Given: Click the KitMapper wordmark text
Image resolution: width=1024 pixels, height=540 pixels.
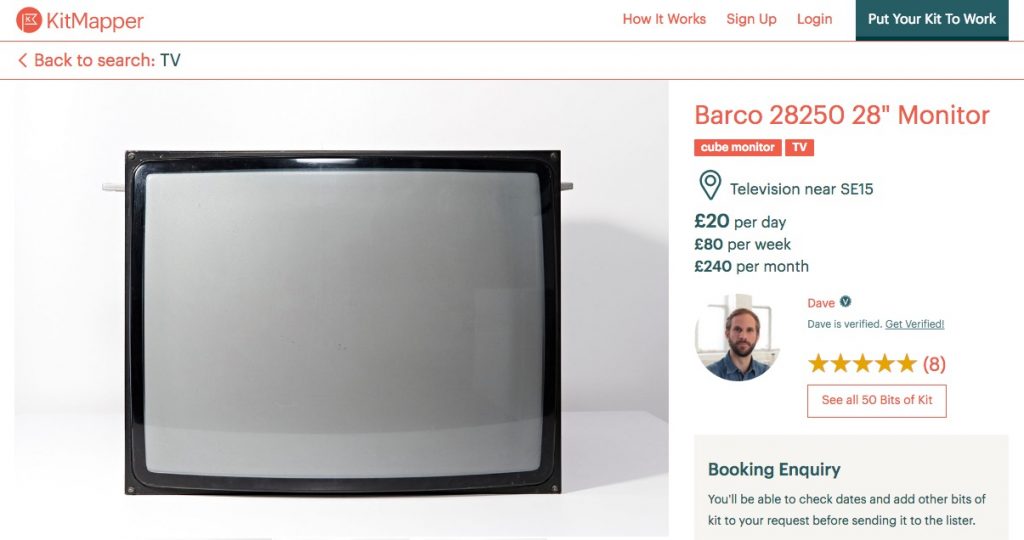Looking at the screenshot, I should pyautogui.click(x=95, y=21).
